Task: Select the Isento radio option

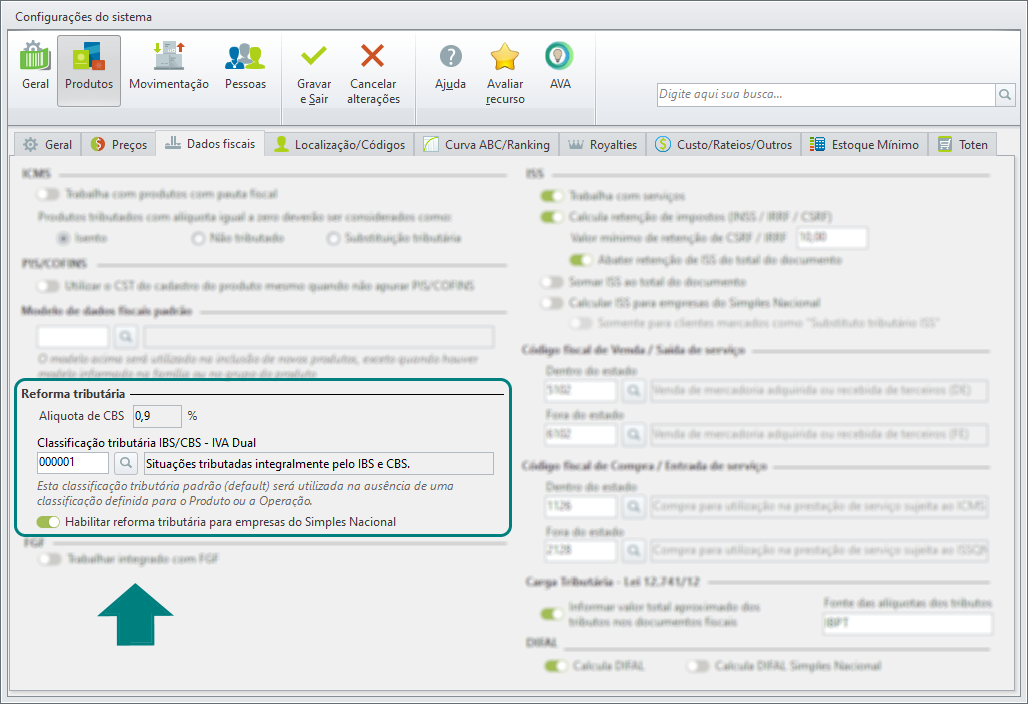Action: click(63, 238)
